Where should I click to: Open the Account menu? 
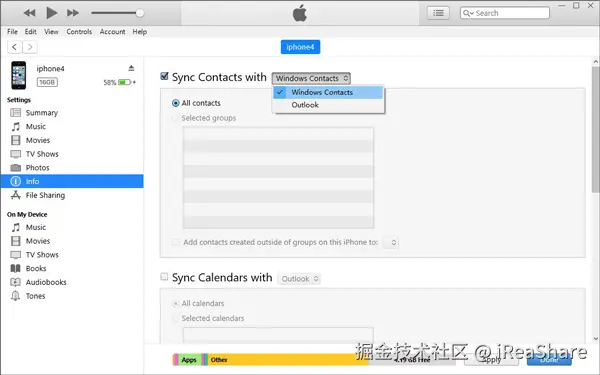click(112, 32)
